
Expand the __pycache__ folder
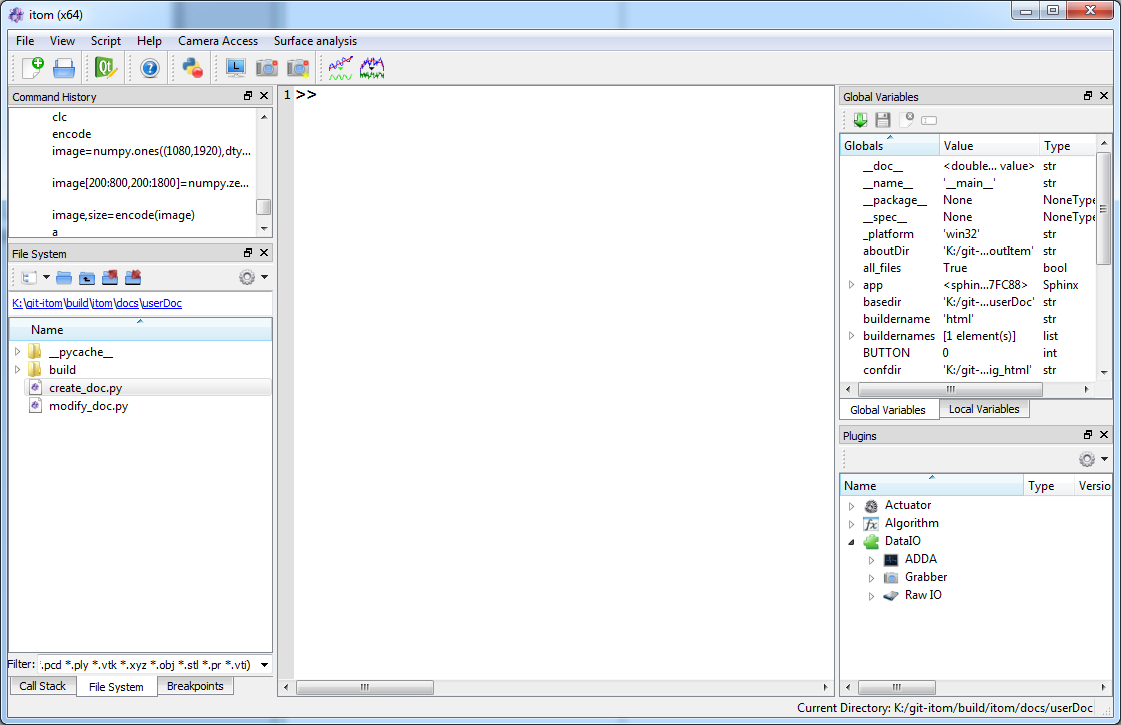coord(17,352)
